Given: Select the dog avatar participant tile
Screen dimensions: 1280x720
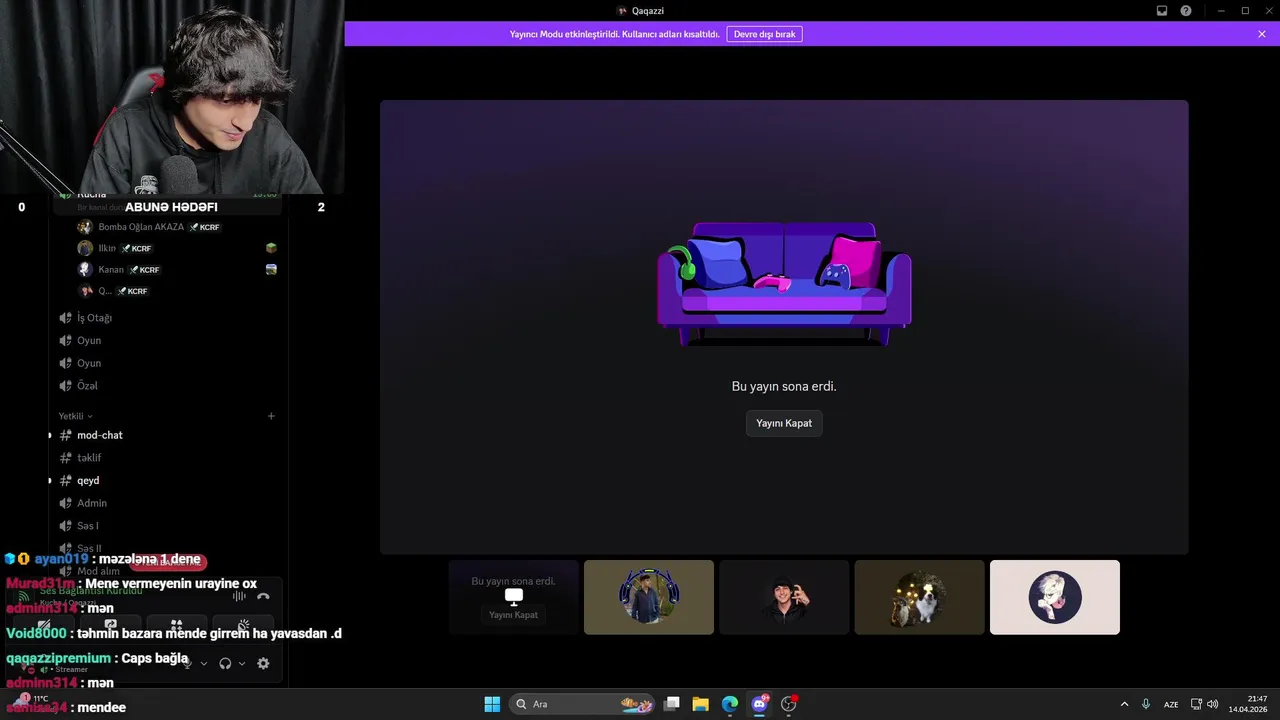Looking at the screenshot, I should 919,597.
